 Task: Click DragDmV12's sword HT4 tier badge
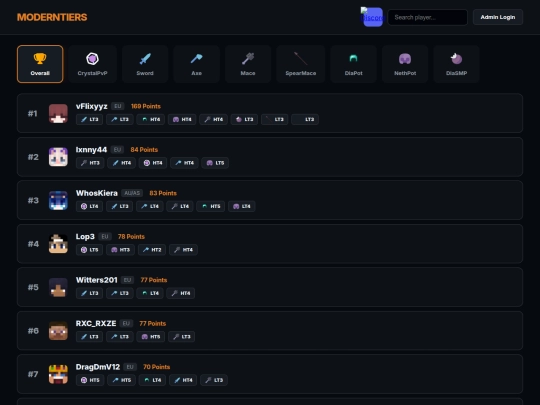pyautogui.click(x=183, y=380)
